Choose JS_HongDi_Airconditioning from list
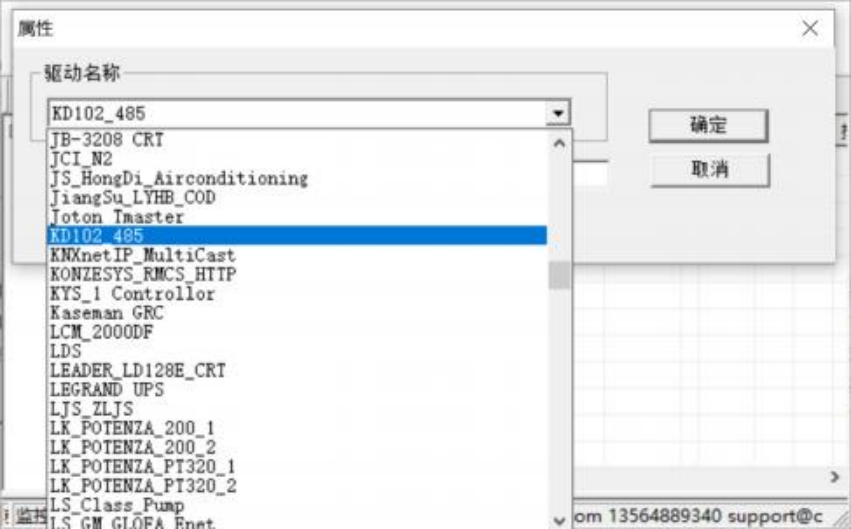This screenshot has width=851, height=529. pyautogui.click(x=297, y=179)
